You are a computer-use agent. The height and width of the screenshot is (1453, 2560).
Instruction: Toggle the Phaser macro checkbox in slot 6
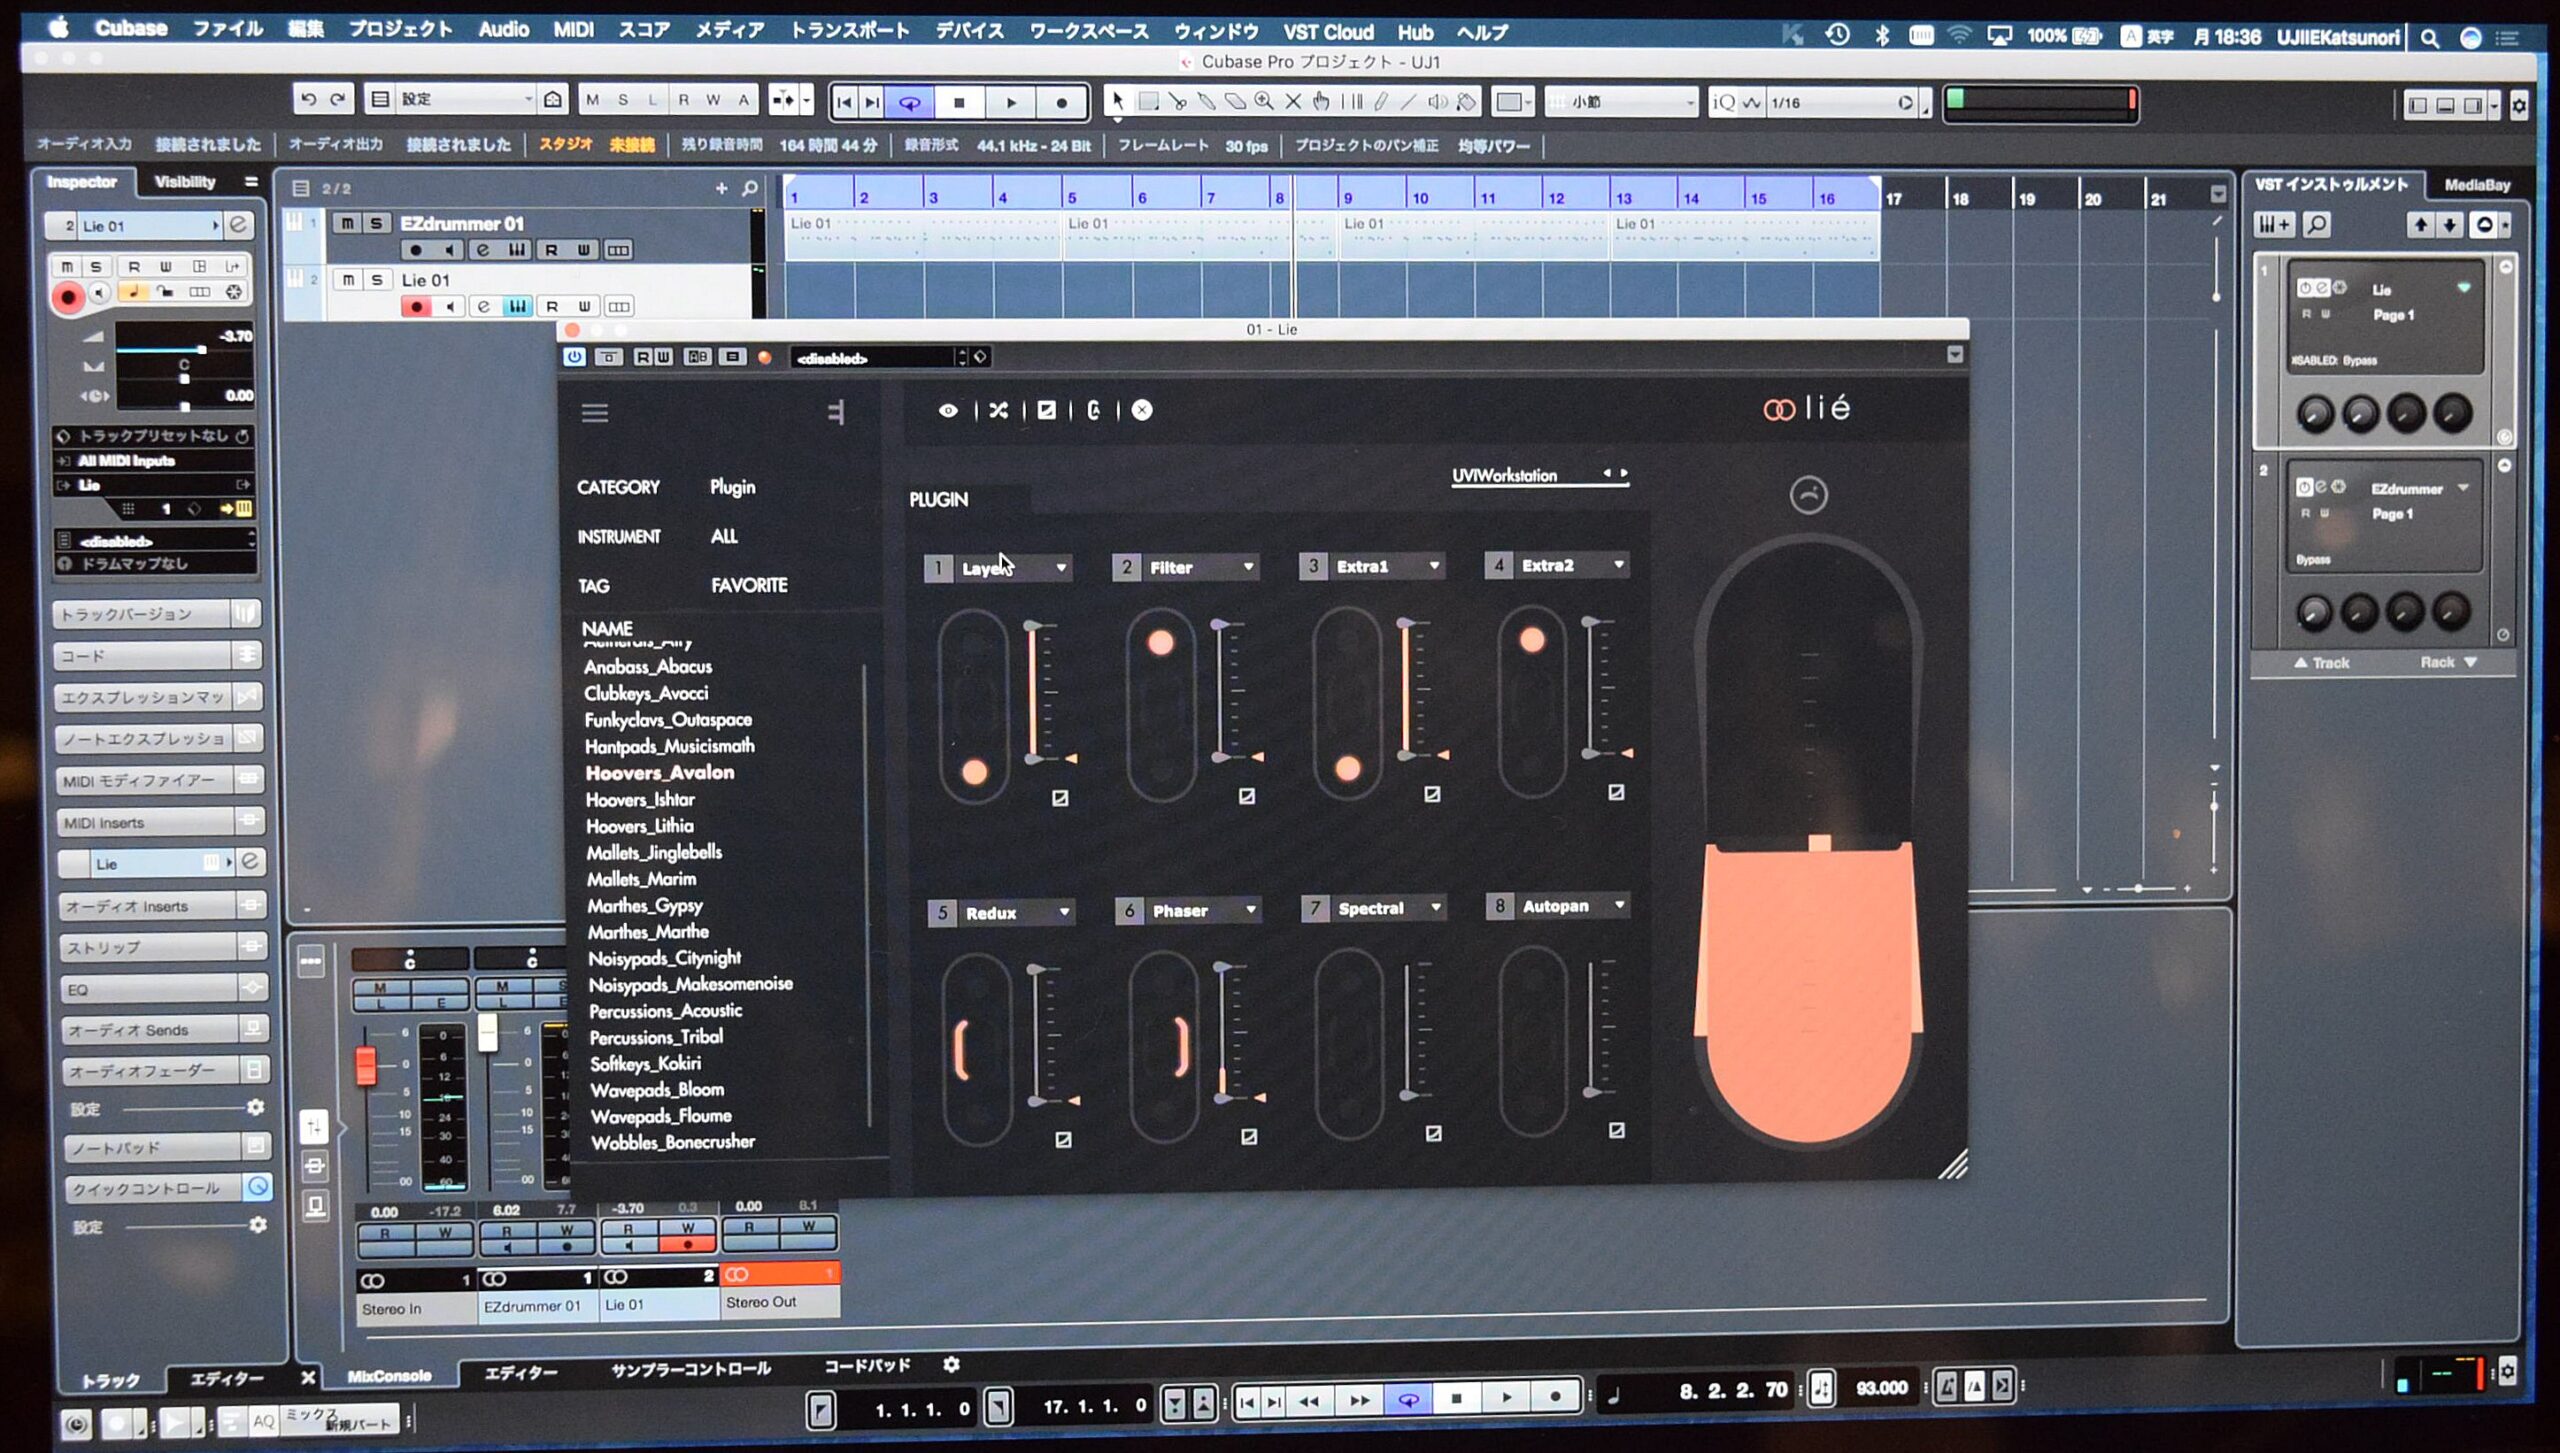pyautogui.click(x=1249, y=1136)
